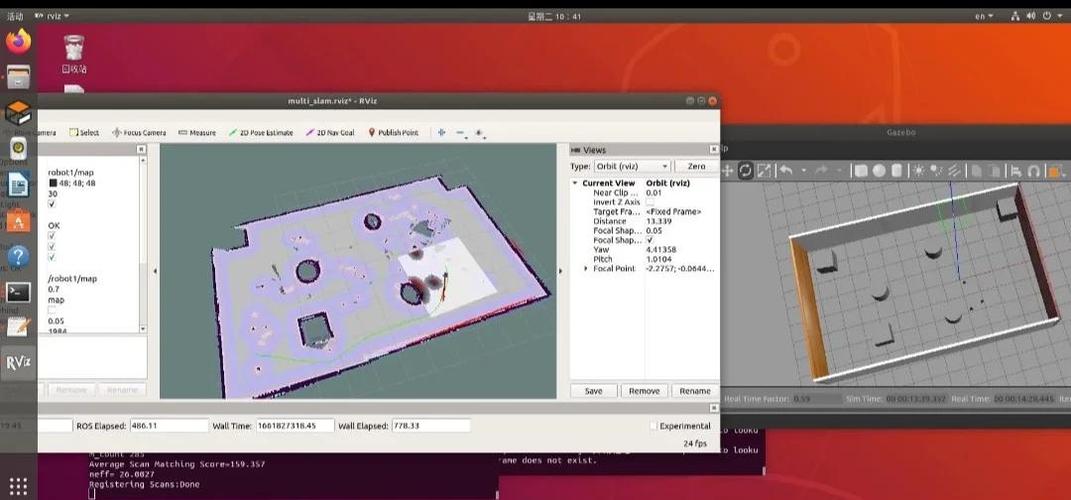This screenshot has height=500, width=1071.
Task: Open the en input language menu
Action: pyautogui.click(x=986, y=16)
